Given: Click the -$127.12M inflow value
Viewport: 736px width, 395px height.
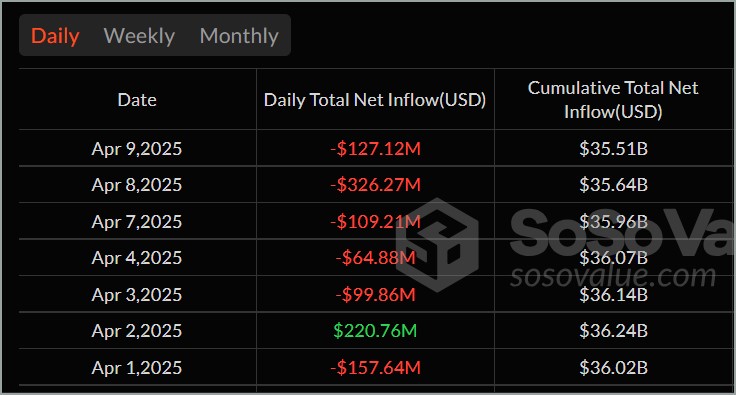Looking at the screenshot, I should (375, 149).
